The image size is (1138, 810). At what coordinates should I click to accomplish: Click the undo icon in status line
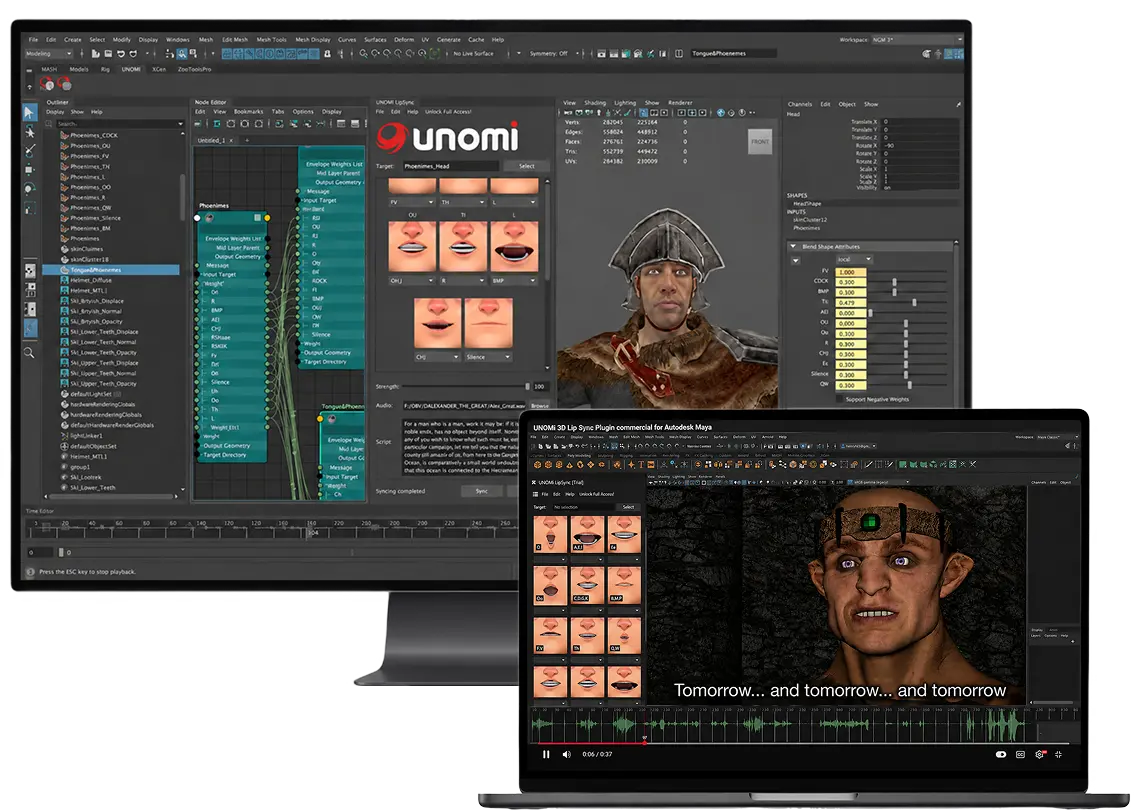[120, 54]
